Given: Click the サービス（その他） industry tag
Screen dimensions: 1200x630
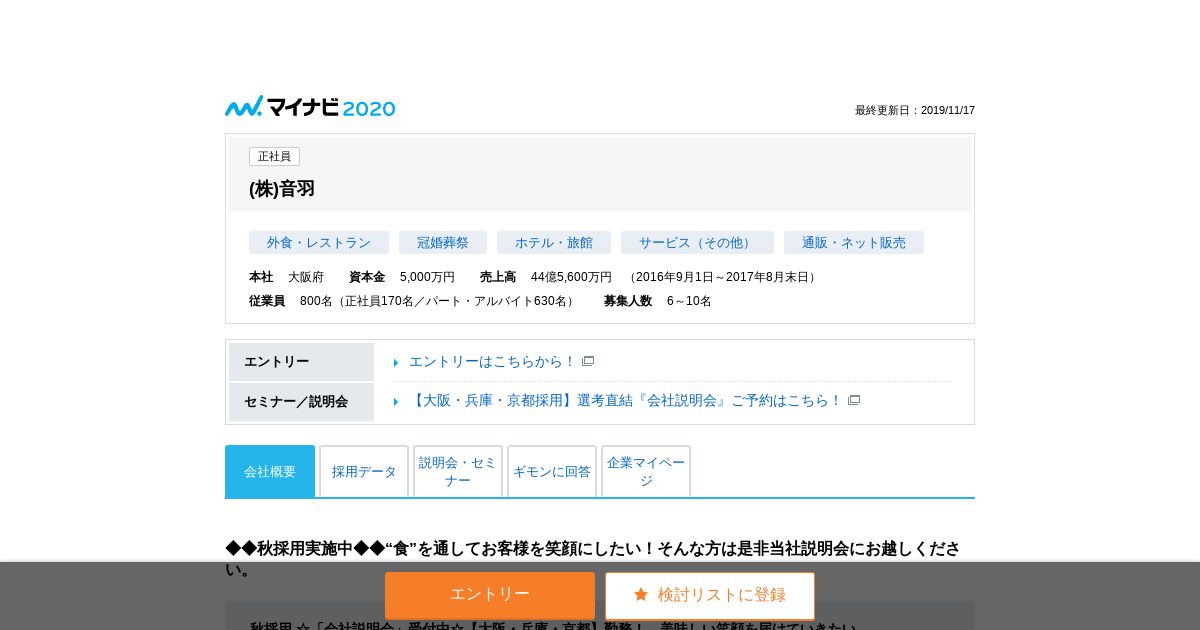Looking at the screenshot, I should coord(697,242).
